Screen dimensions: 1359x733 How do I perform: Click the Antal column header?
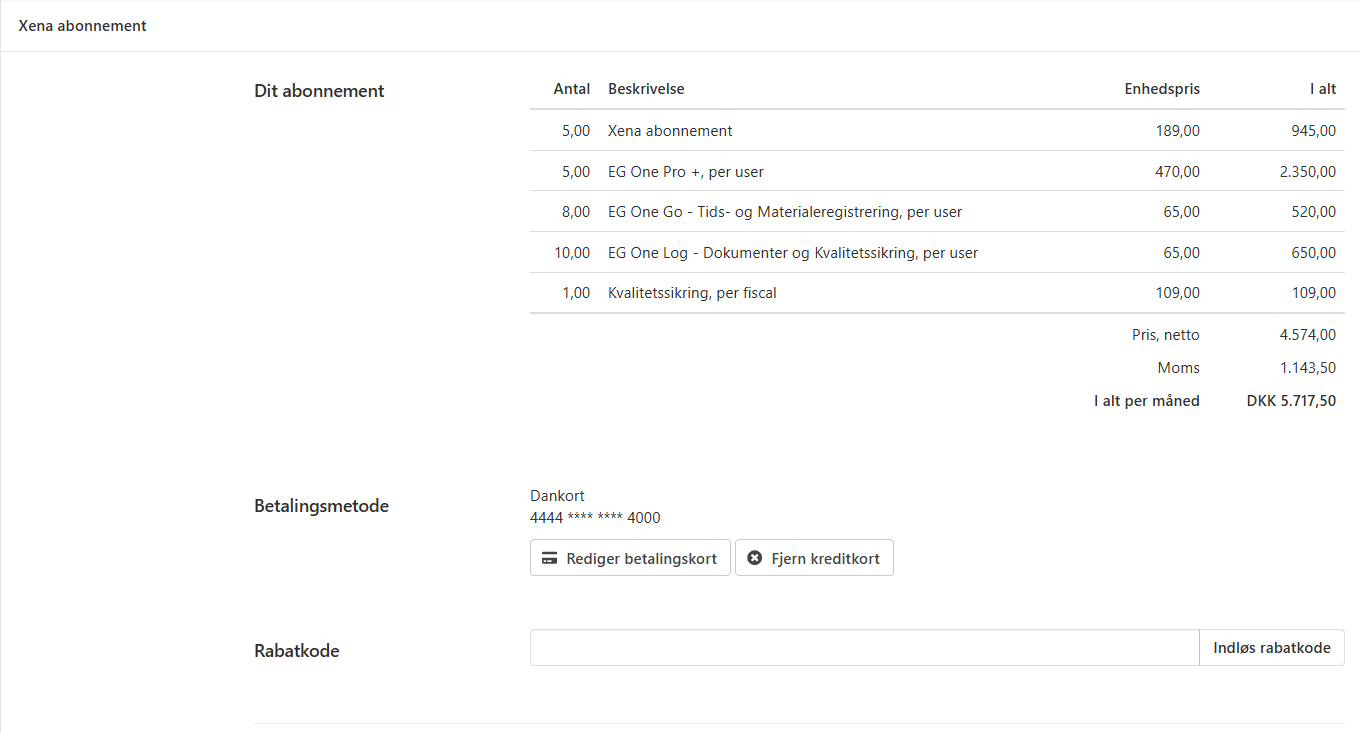tap(571, 89)
